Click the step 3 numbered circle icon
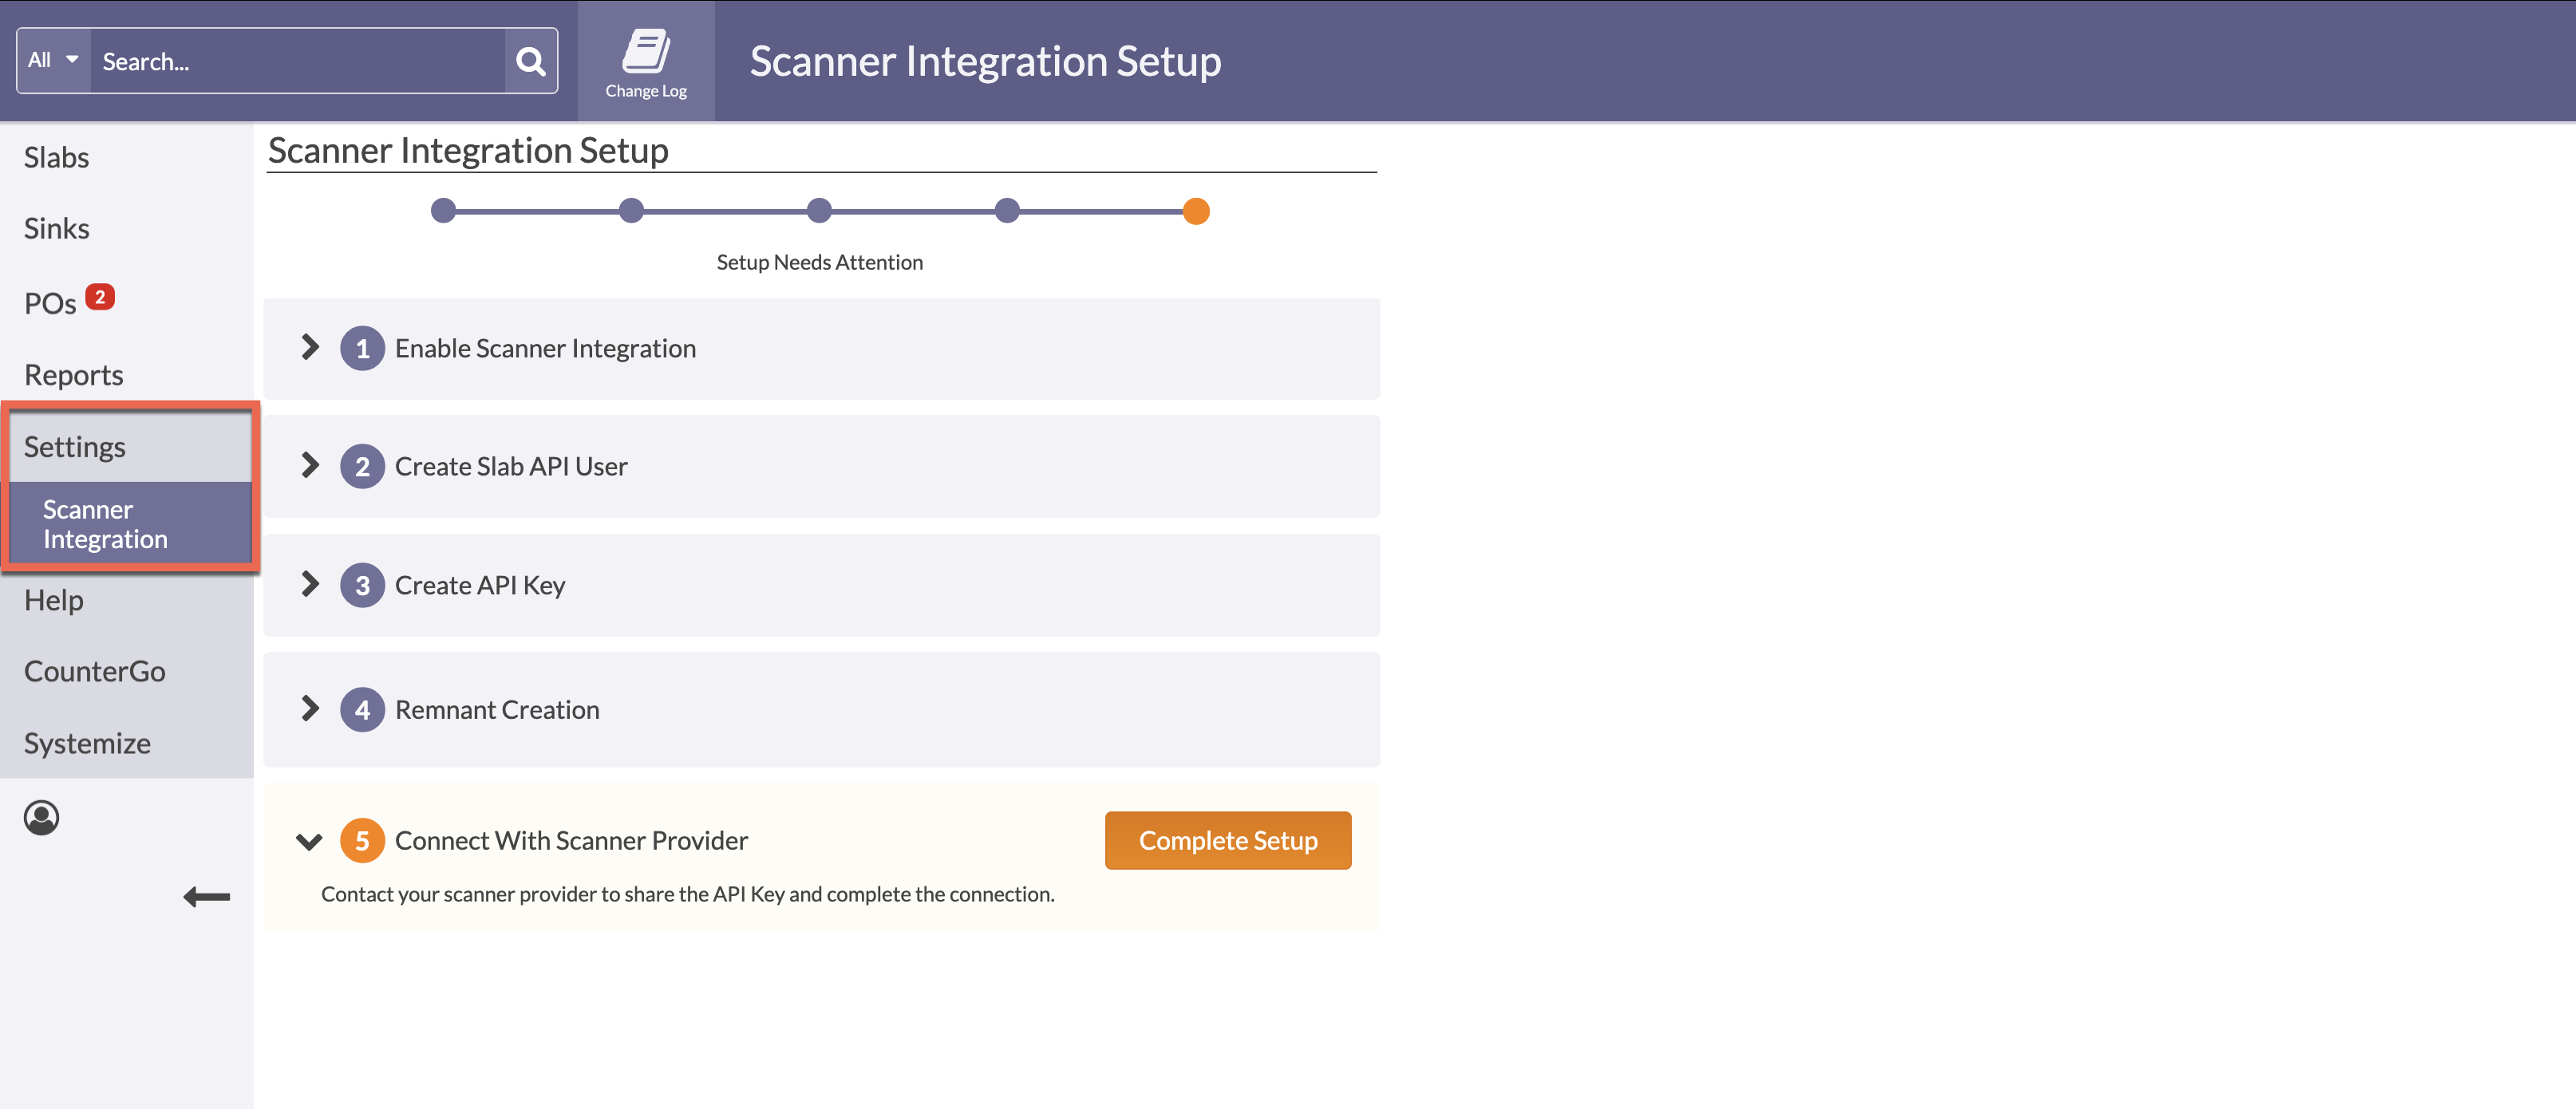 click(x=362, y=585)
